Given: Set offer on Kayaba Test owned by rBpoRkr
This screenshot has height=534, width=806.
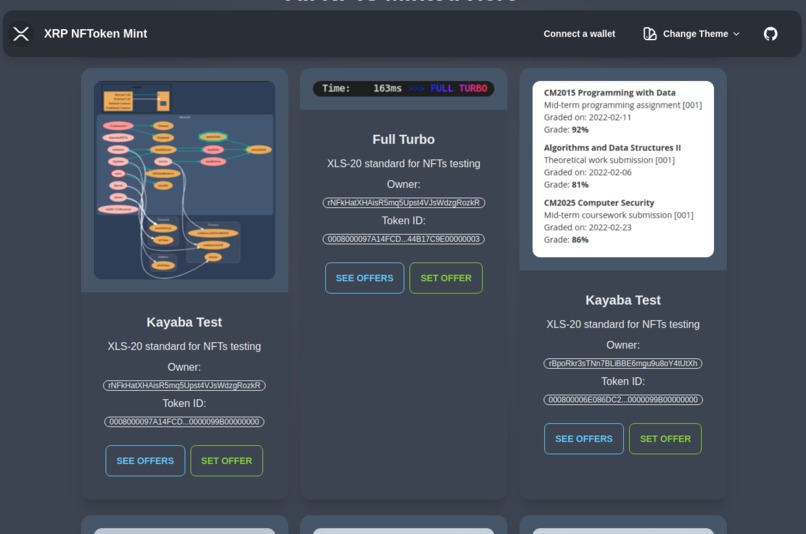Looking at the screenshot, I should click(665, 439).
